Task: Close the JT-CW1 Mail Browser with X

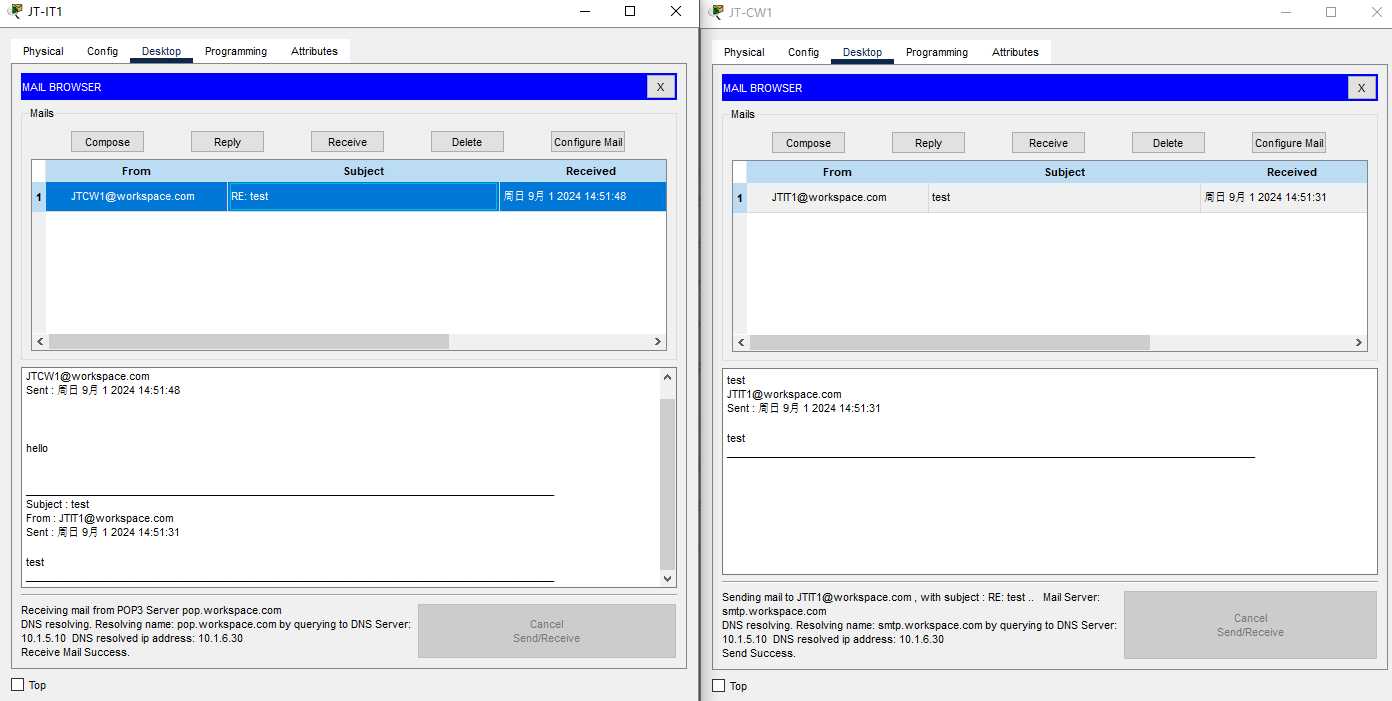Action: click(1361, 88)
